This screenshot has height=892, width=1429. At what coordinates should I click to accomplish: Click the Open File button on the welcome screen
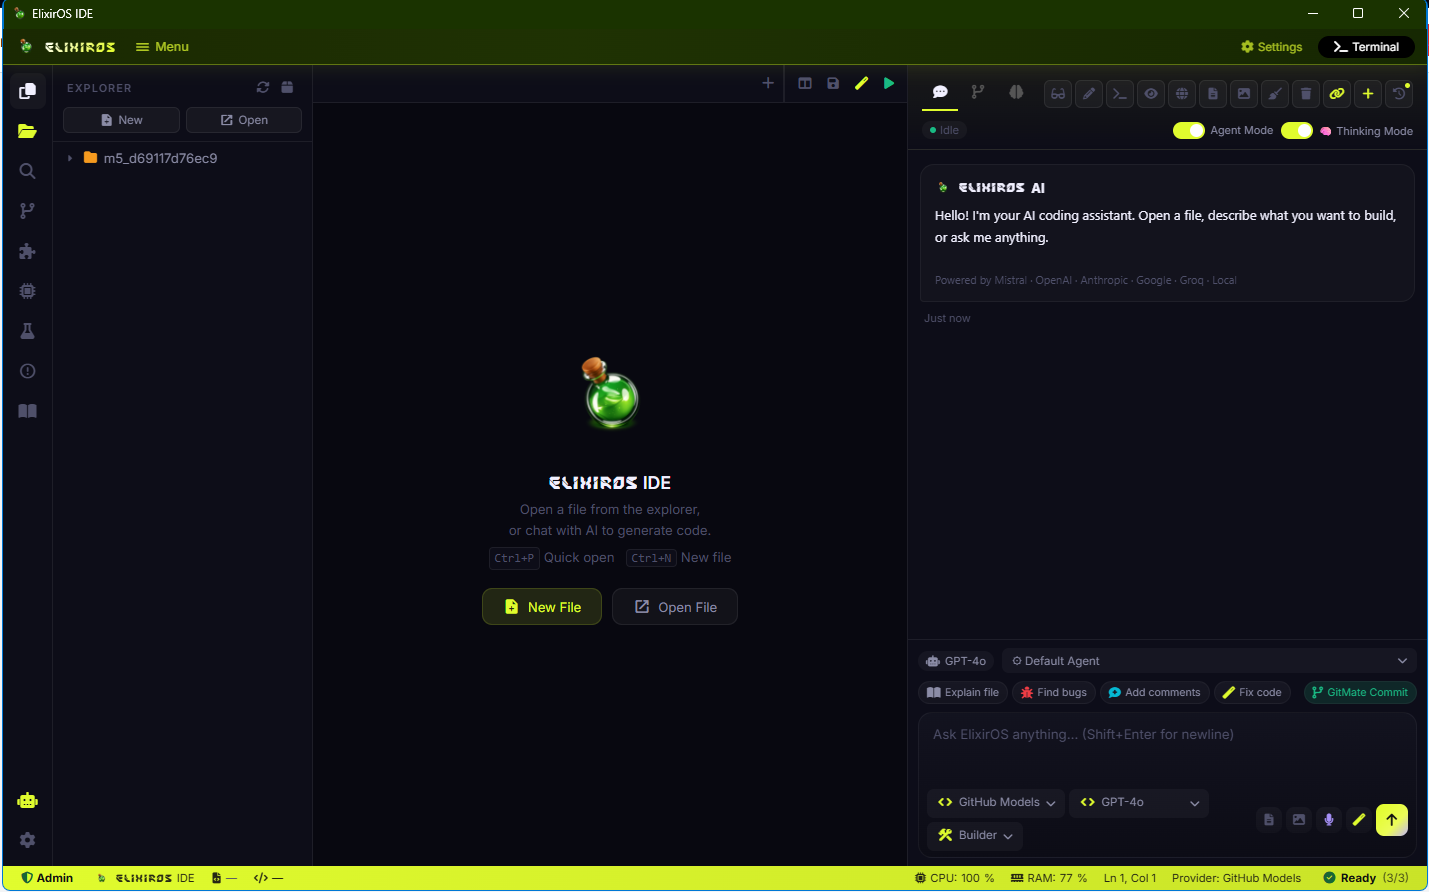(x=675, y=607)
